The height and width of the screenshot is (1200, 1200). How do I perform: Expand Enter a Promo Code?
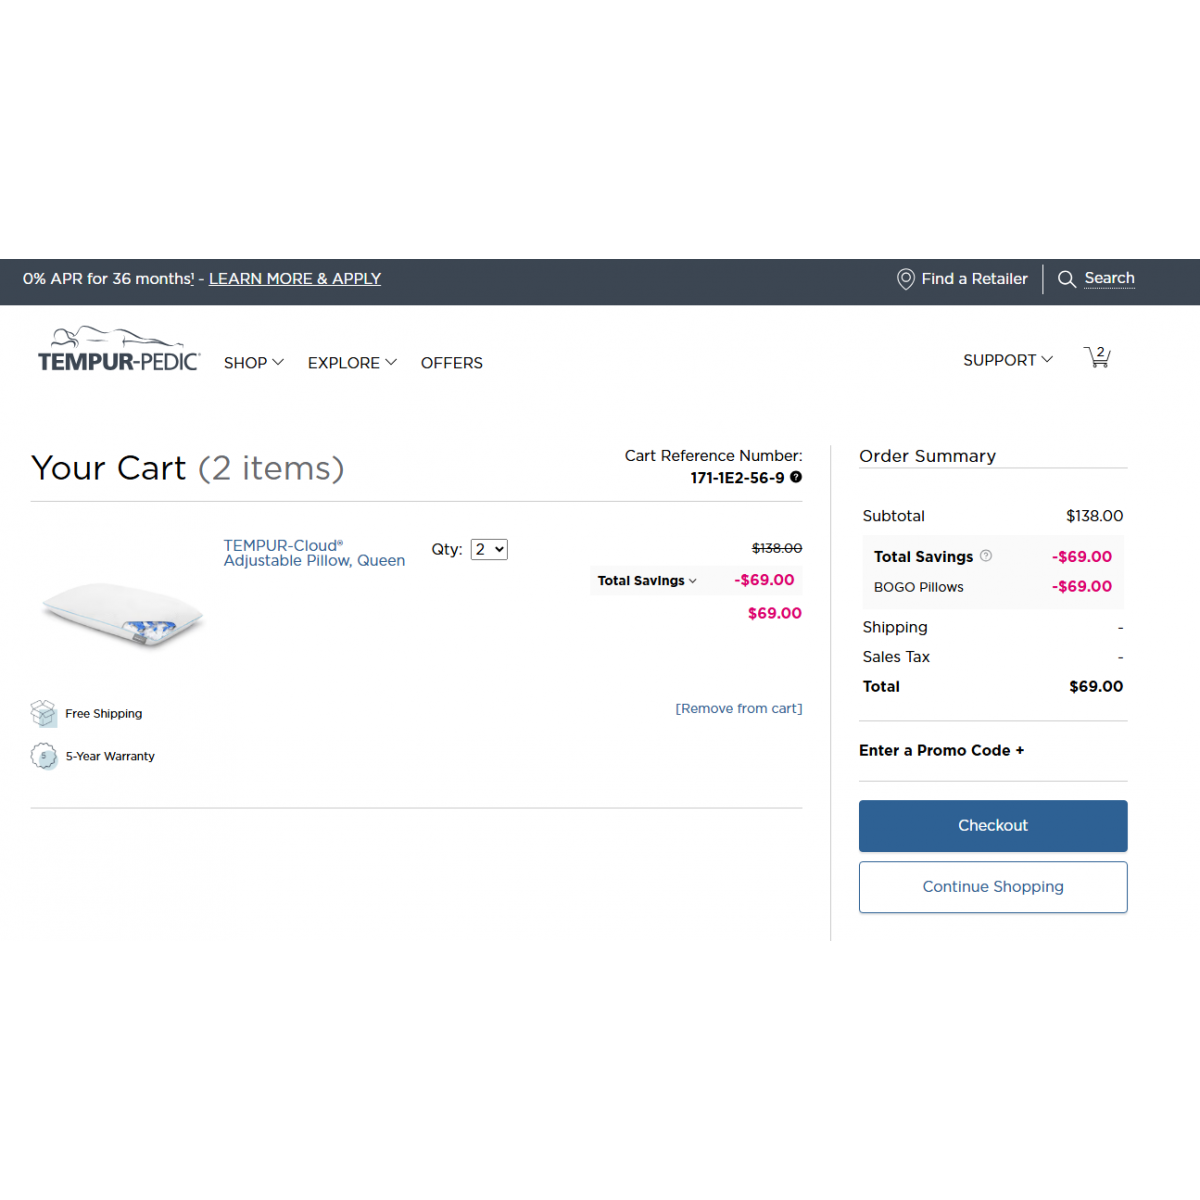click(x=941, y=751)
